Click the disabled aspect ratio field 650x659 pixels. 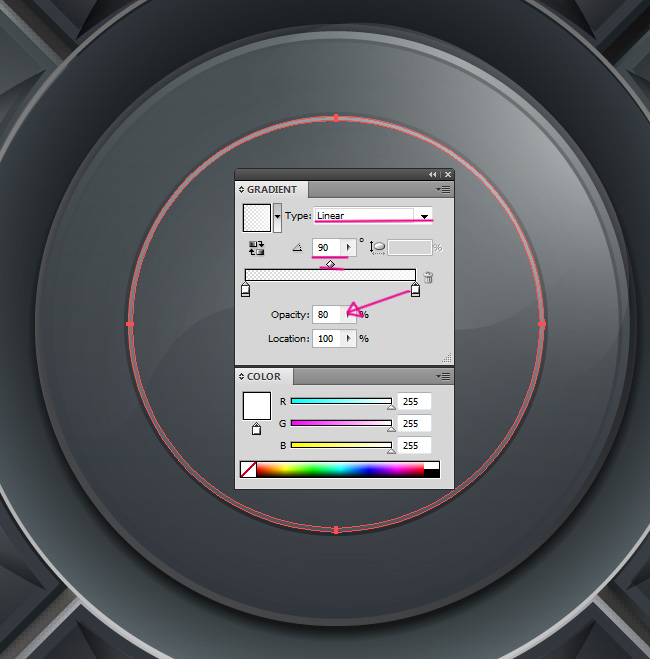pos(410,248)
